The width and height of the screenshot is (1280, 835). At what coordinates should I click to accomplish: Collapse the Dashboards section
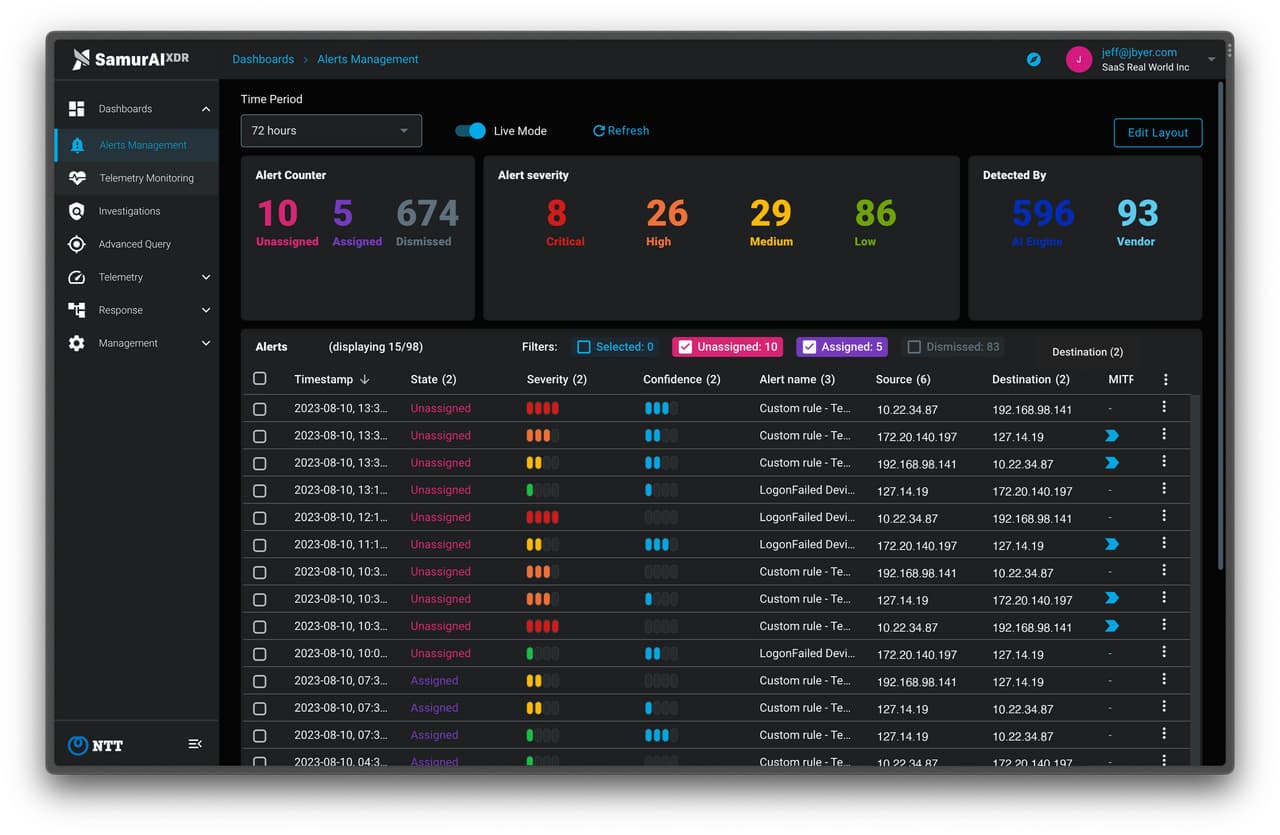206,108
